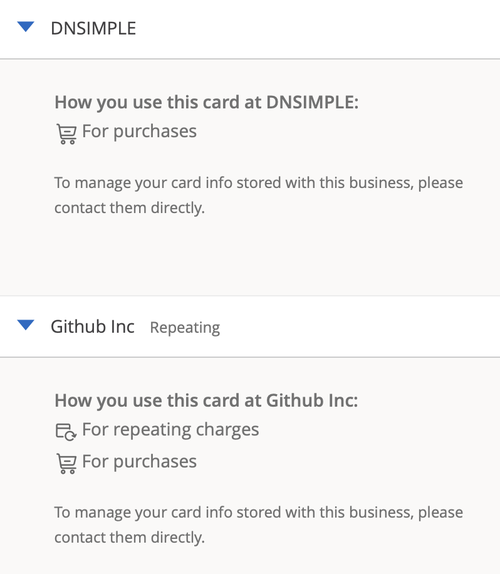Click the DNSIMPLE merchant name header

point(93,28)
